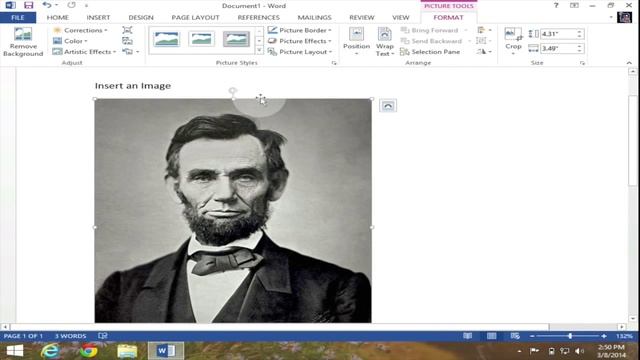Open Picture Border dropdown
This screenshot has height=360, width=640.
click(300, 30)
